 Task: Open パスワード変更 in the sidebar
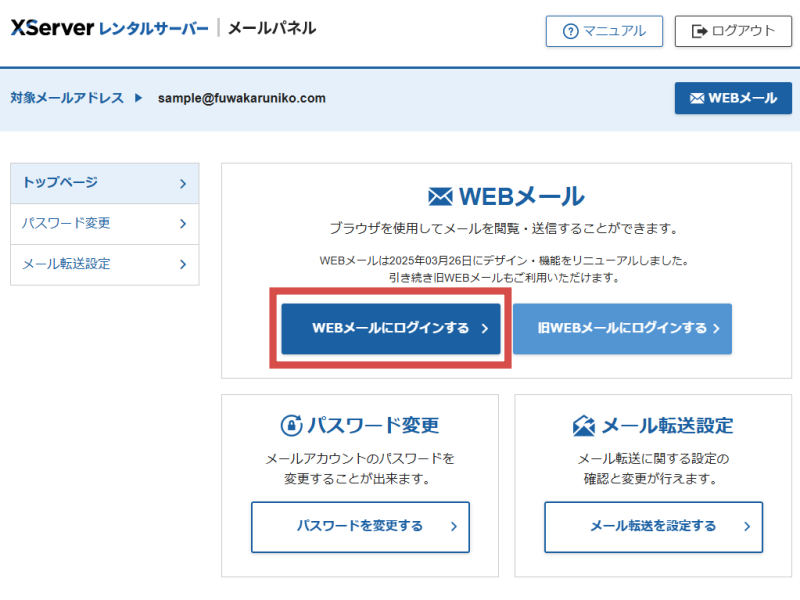point(105,223)
